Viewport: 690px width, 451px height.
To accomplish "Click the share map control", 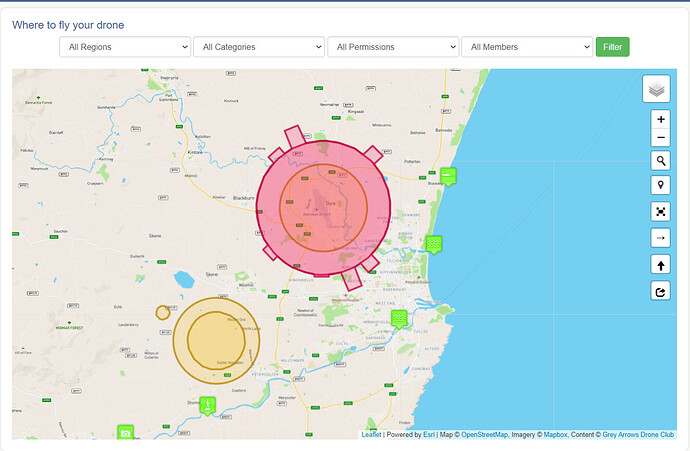I will click(x=660, y=291).
